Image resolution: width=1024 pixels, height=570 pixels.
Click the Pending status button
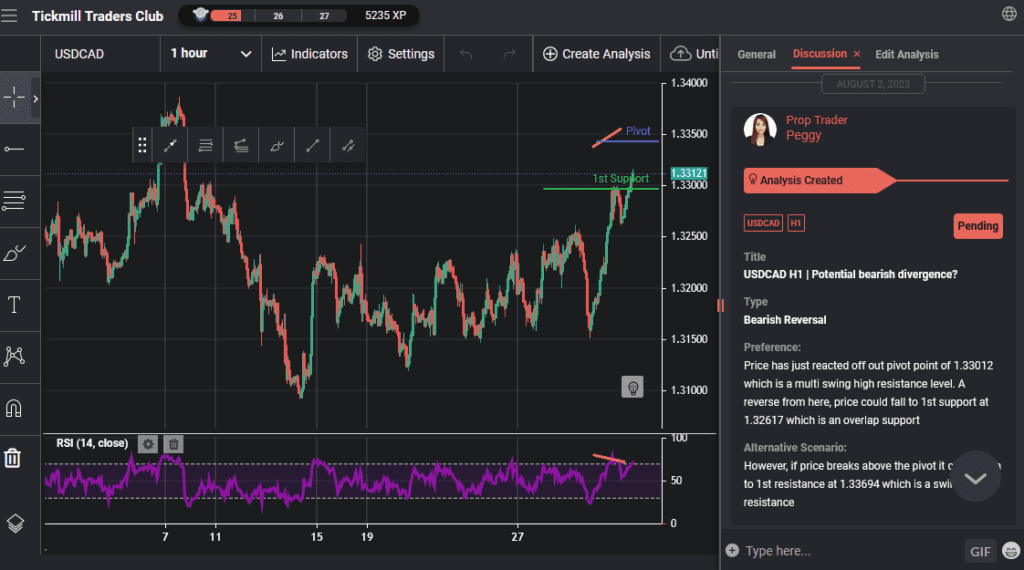click(x=978, y=226)
